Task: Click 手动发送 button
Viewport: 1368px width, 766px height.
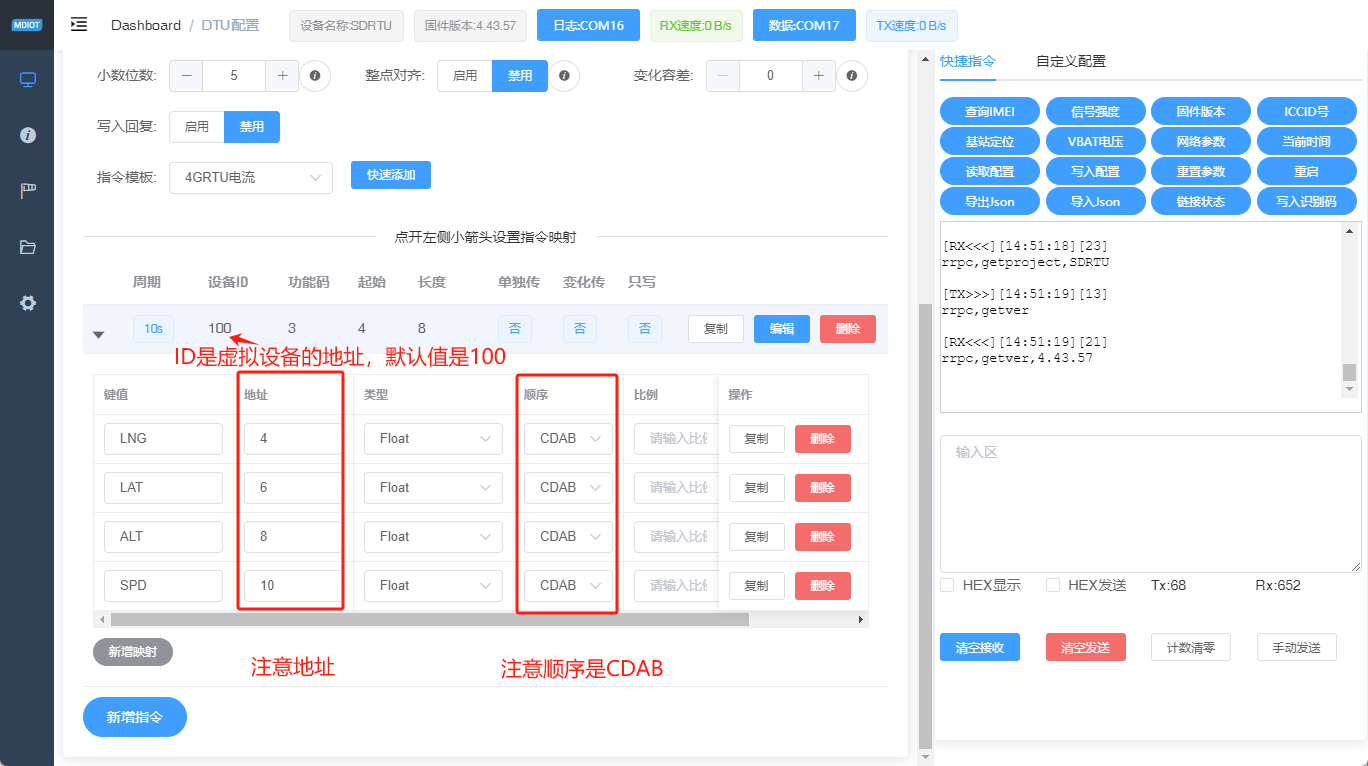Action: point(1297,647)
